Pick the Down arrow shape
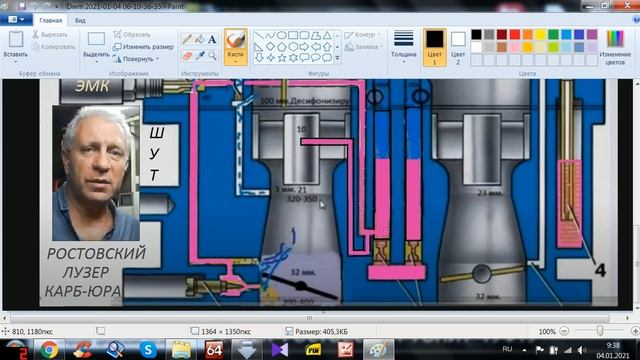 coord(259,58)
